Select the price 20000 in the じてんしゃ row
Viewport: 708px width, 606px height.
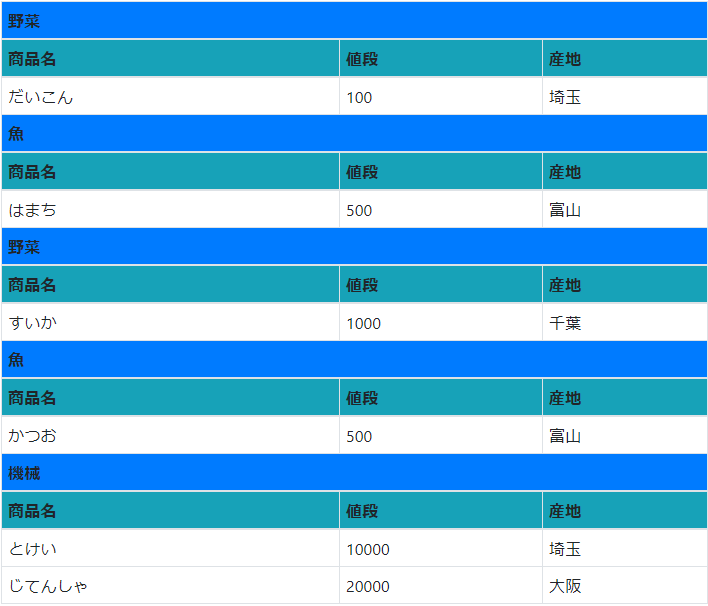click(x=368, y=587)
